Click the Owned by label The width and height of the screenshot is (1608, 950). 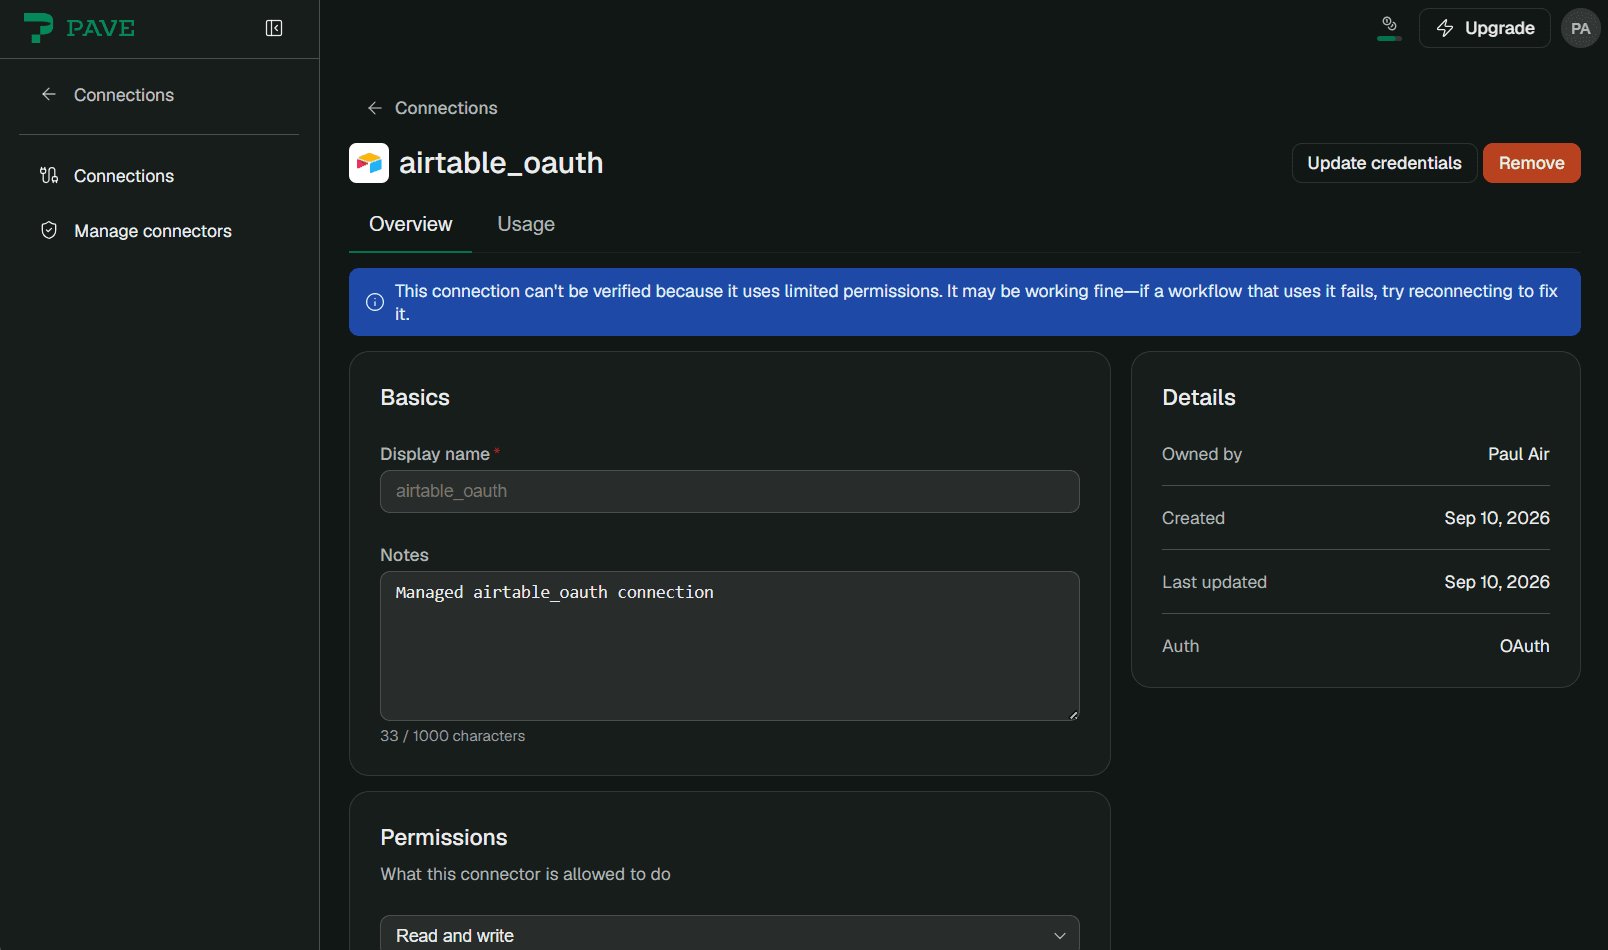tap(1201, 454)
